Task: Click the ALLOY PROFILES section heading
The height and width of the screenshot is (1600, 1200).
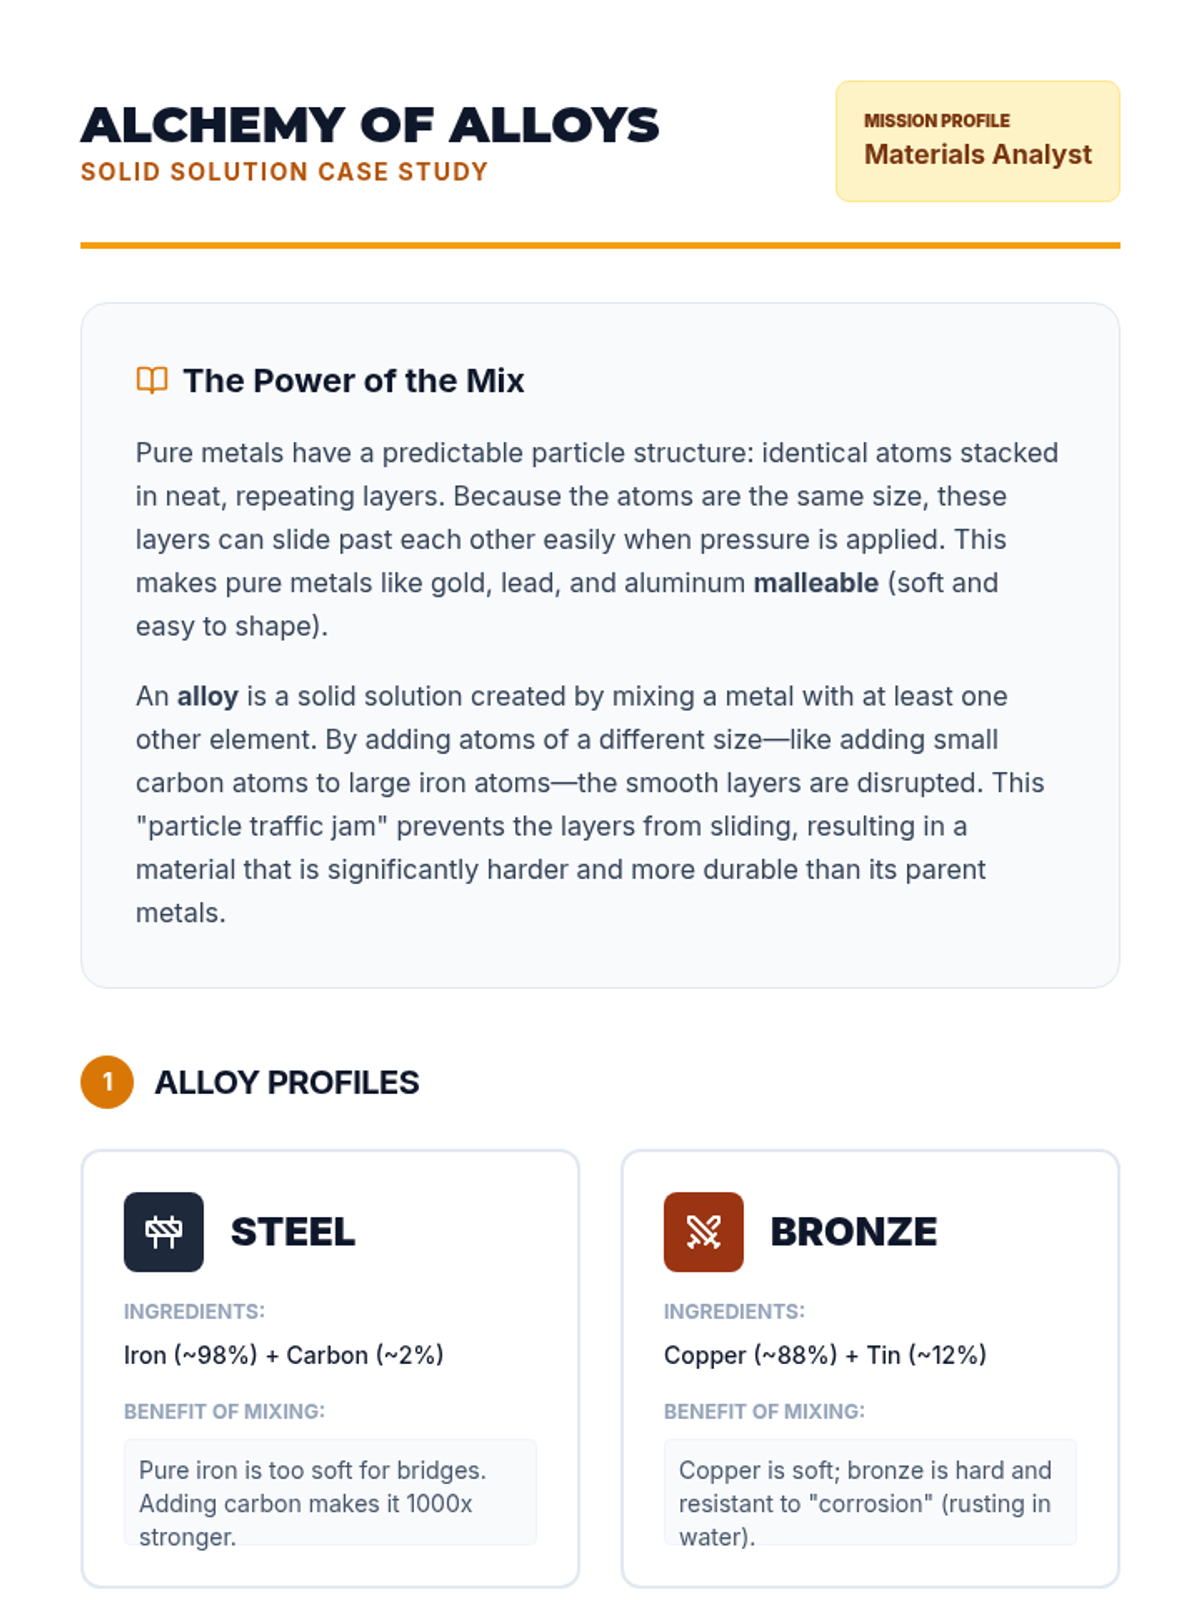Action: [x=287, y=1082]
